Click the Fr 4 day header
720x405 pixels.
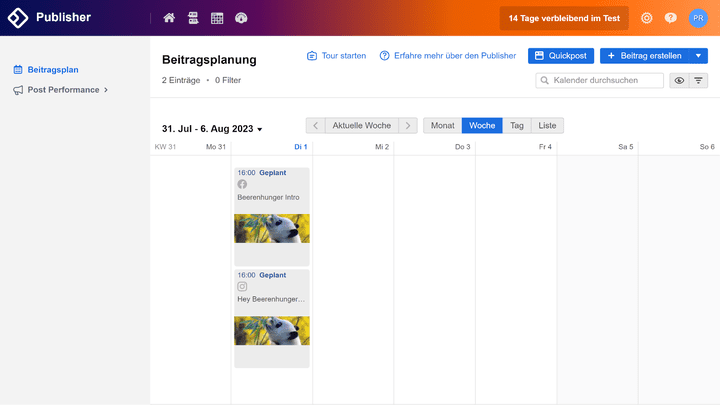(x=545, y=147)
